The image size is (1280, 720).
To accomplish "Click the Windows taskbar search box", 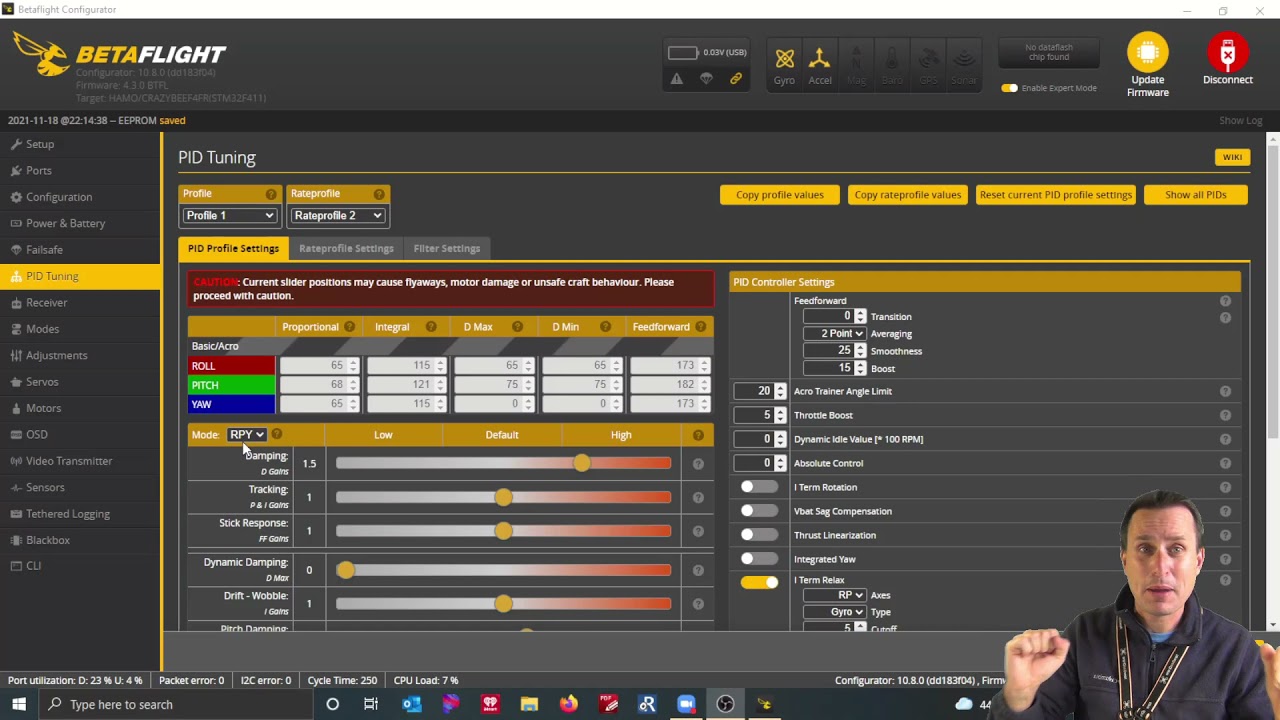I will click(x=178, y=704).
